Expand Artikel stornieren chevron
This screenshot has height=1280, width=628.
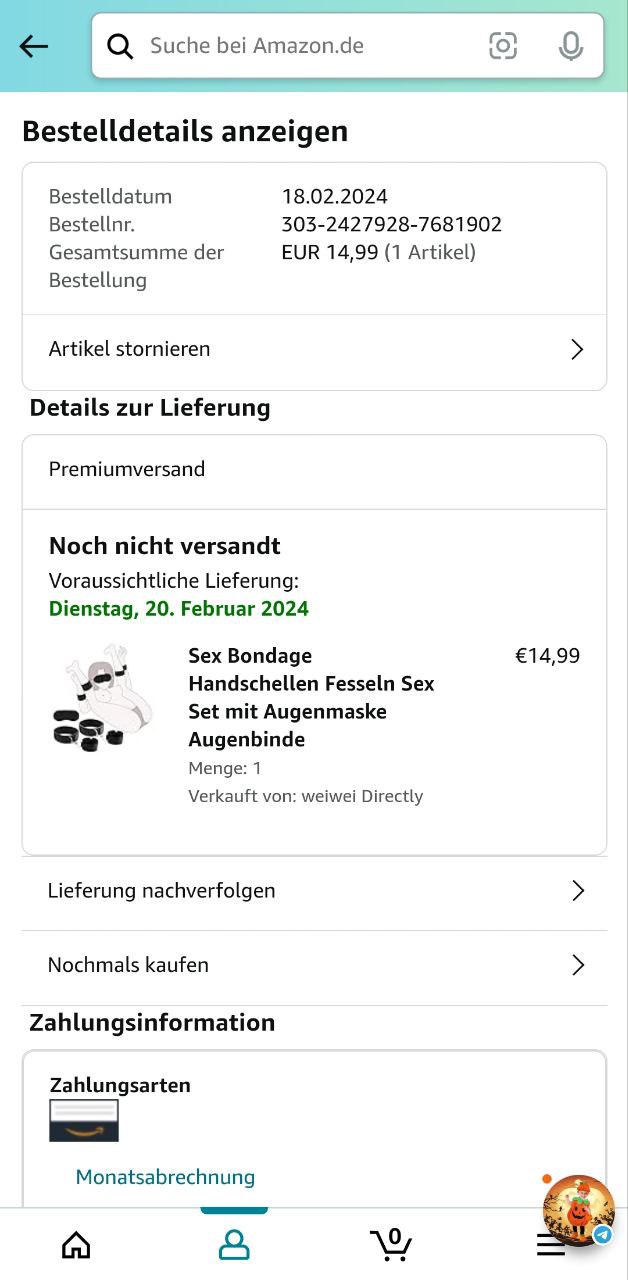576,349
